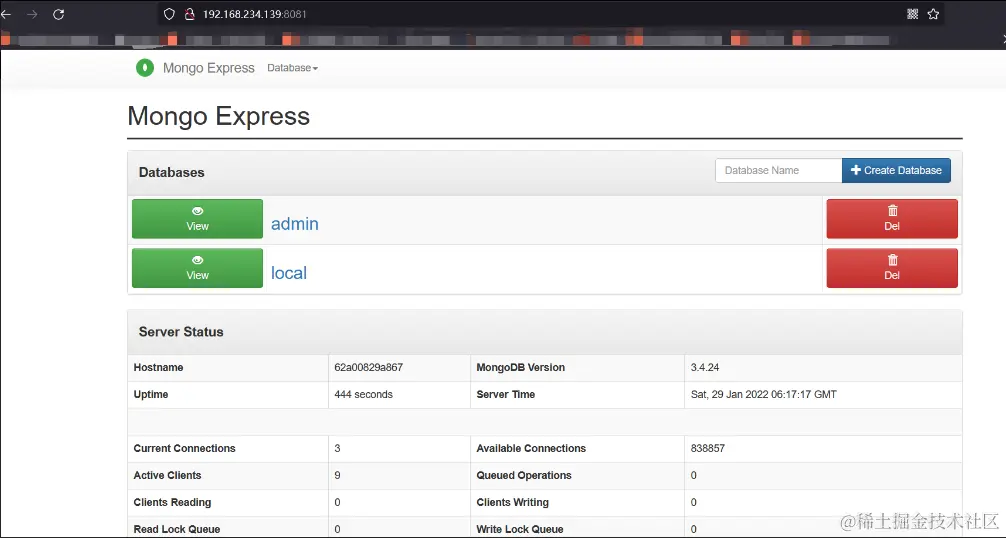
Task: Click the Write Lock Queue label
Action: [520, 529]
